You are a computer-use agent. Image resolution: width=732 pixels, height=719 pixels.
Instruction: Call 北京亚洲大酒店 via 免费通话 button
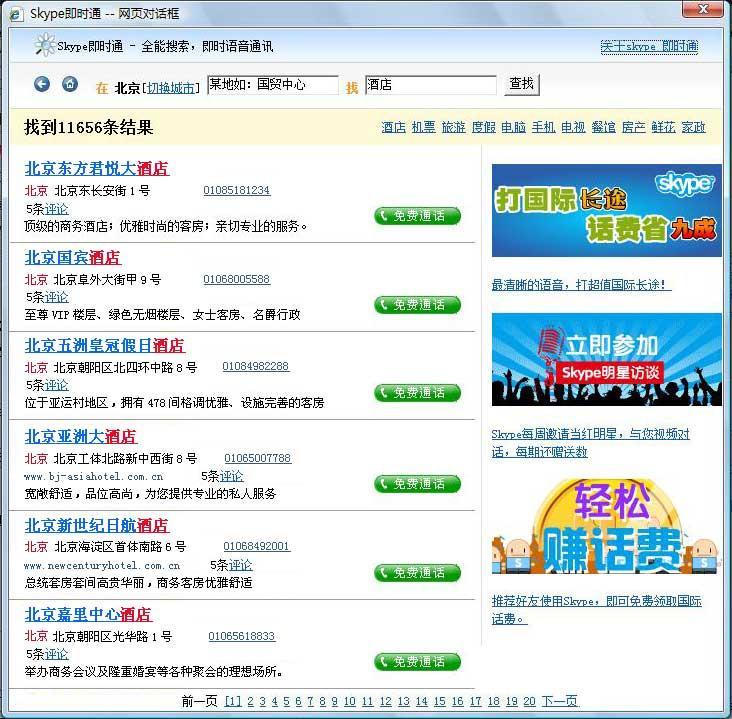pos(417,484)
